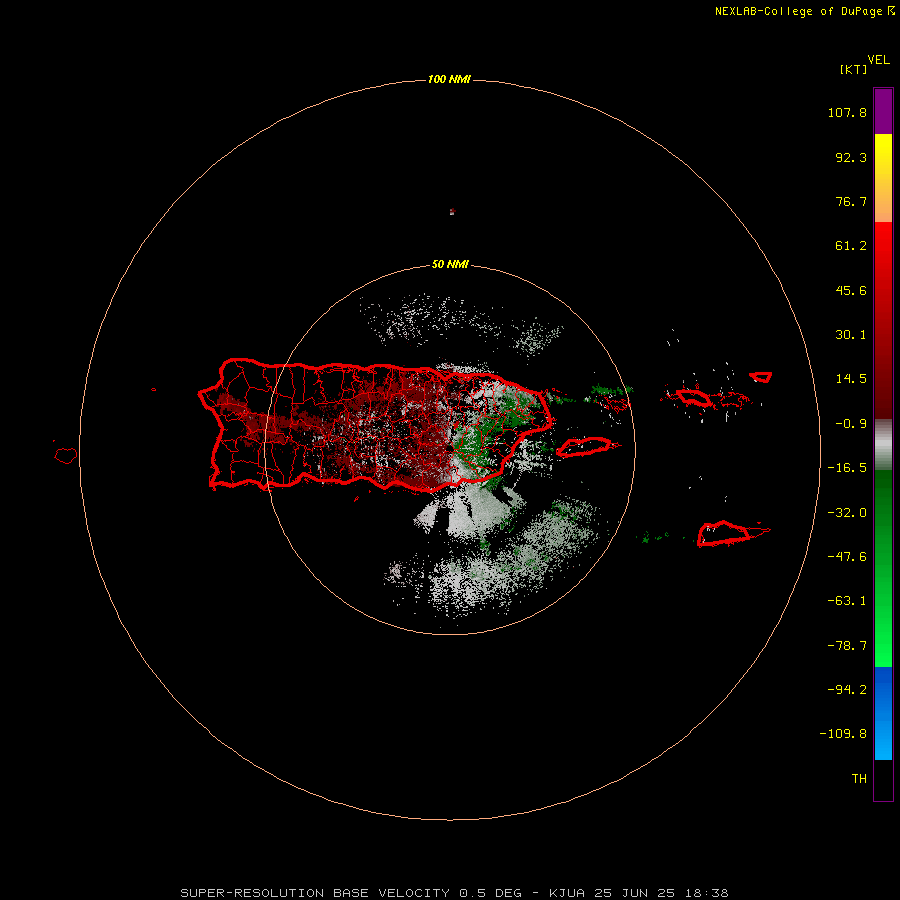Click the gray near-zero segment of the color bar
The height and width of the screenshot is (900, 900).
[883, 445]
